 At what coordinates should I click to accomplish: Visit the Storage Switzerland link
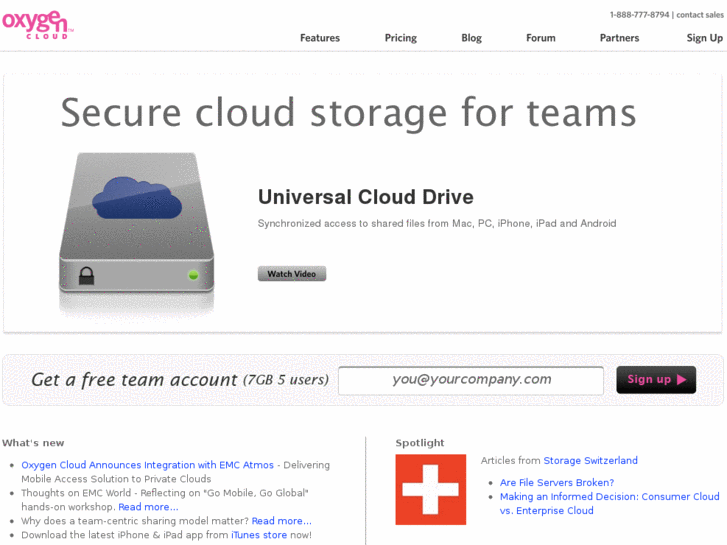pos(590,461)
